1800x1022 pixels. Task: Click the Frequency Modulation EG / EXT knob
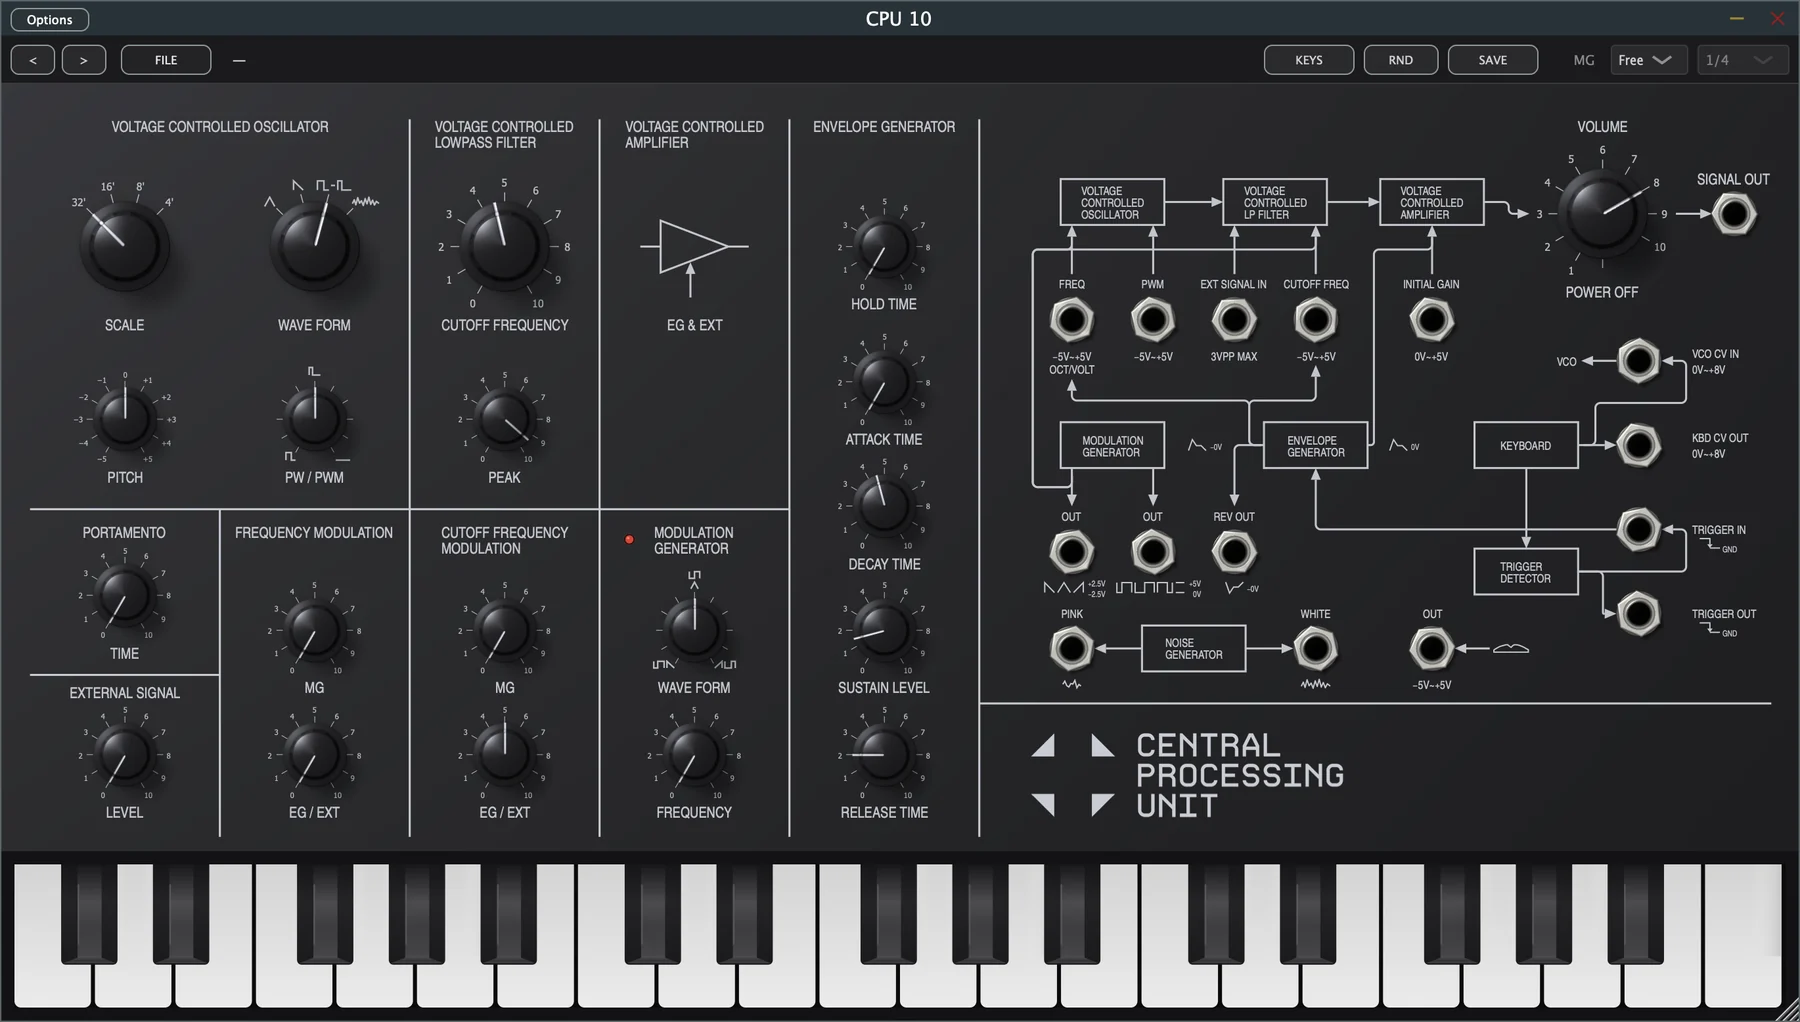314,755
